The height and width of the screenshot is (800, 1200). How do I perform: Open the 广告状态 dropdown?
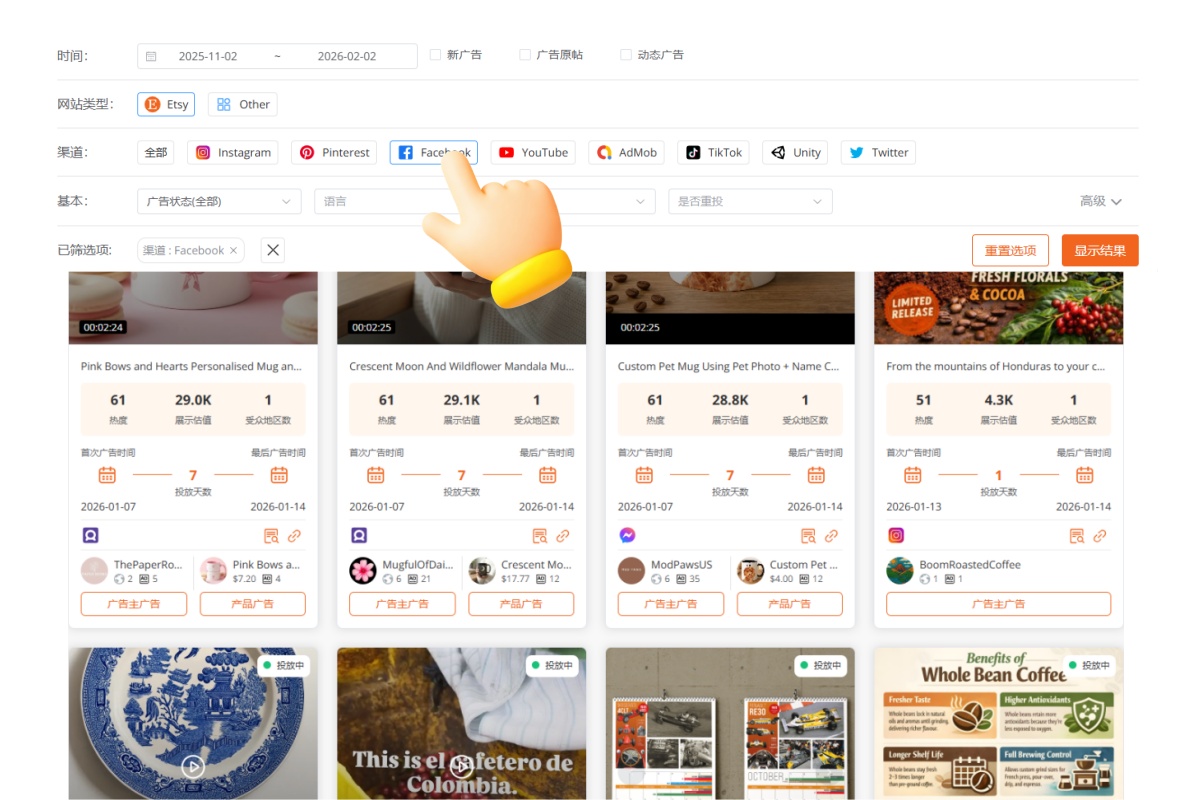click(x=218, y=201)
